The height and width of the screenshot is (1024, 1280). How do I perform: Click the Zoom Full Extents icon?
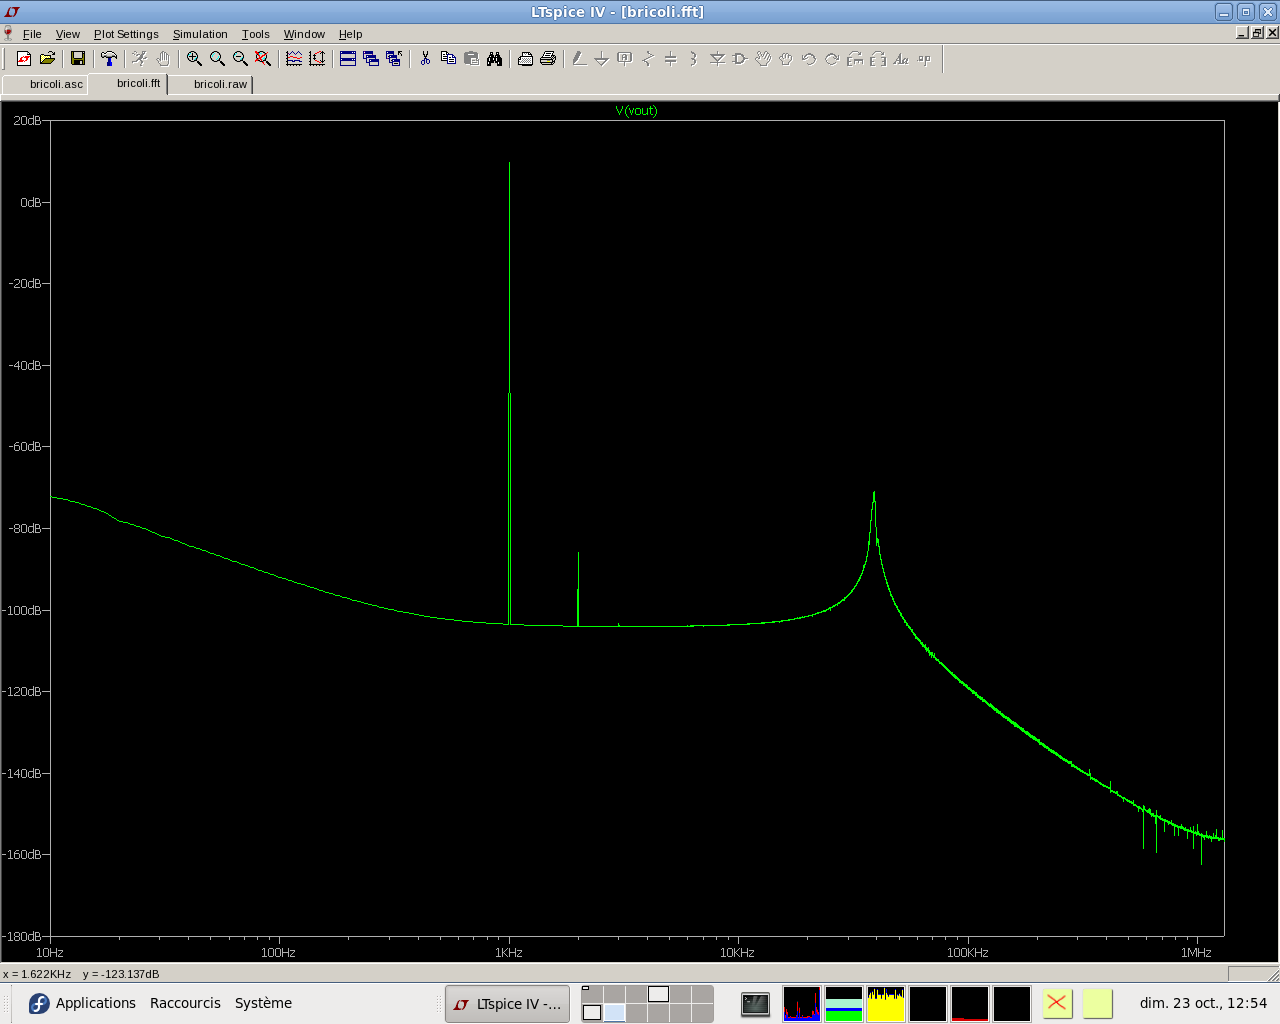coord(263,59)
